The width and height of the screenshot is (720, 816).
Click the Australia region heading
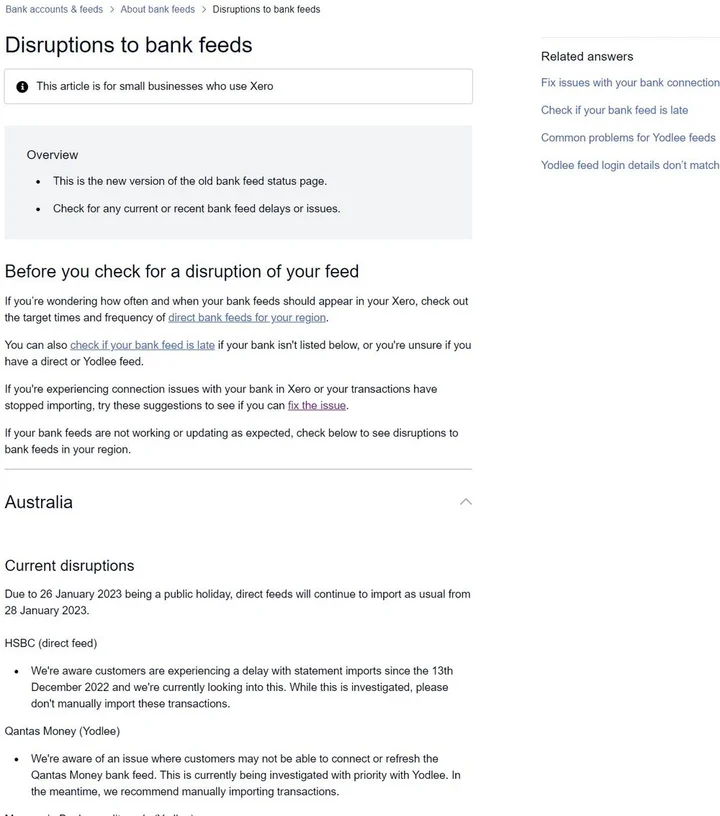tap(39, 502)
